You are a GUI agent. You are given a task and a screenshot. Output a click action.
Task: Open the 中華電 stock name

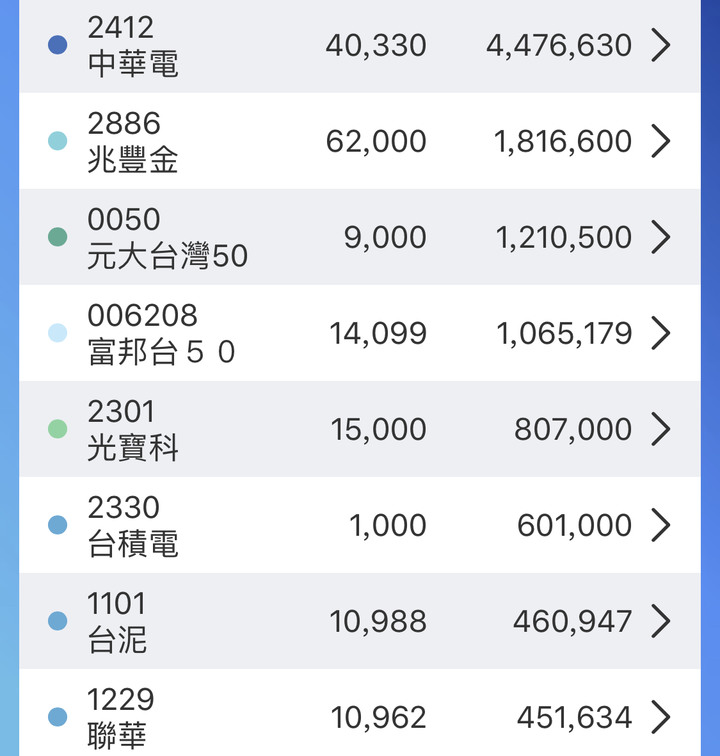[133, 64]
